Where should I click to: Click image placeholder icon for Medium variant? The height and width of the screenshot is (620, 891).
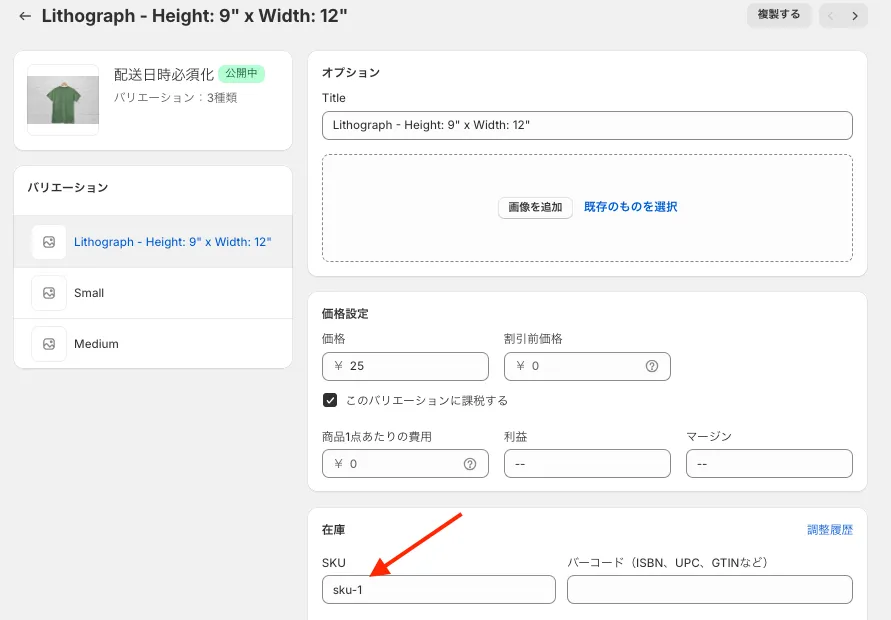(x=49, y=344)
